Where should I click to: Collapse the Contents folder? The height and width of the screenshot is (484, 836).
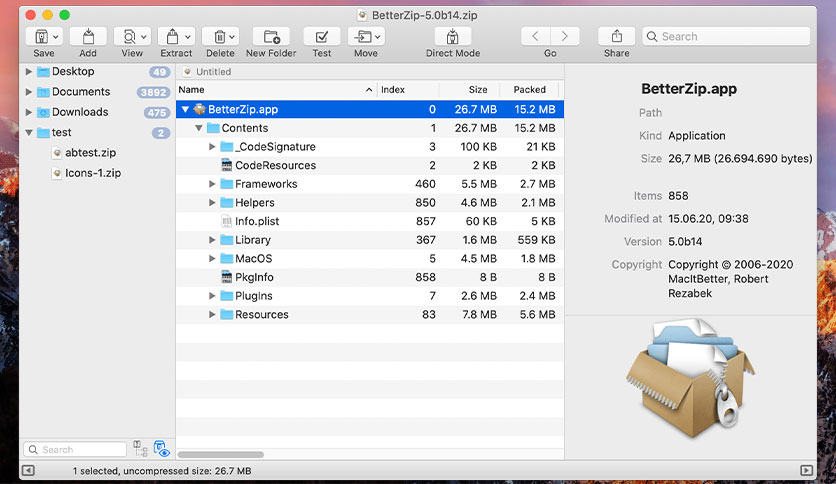(198, 128)
